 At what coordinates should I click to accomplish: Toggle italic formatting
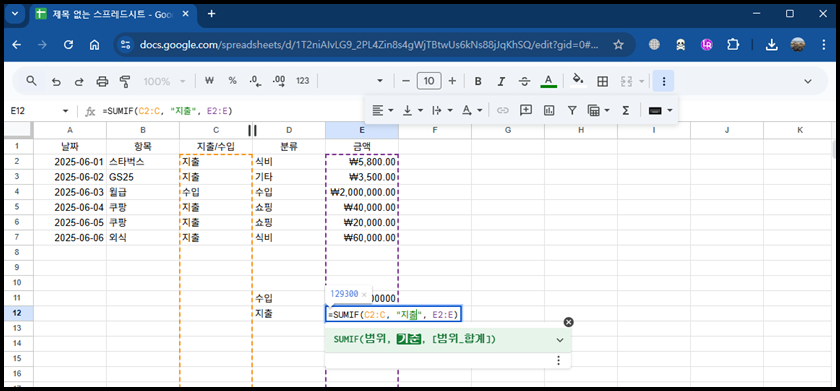[x=501, y=81]
